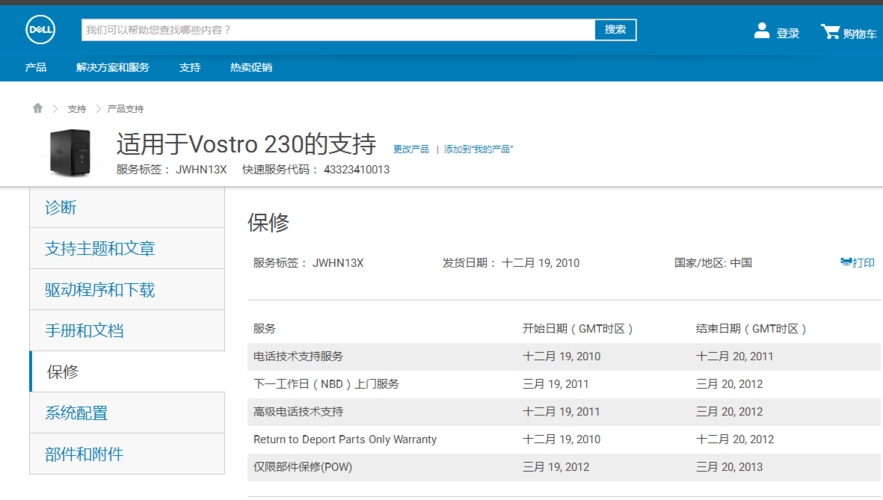This screenshot has width=883, height=500.
Task: Open the 产品 menu in navigation bar
Action: (36, 68)
